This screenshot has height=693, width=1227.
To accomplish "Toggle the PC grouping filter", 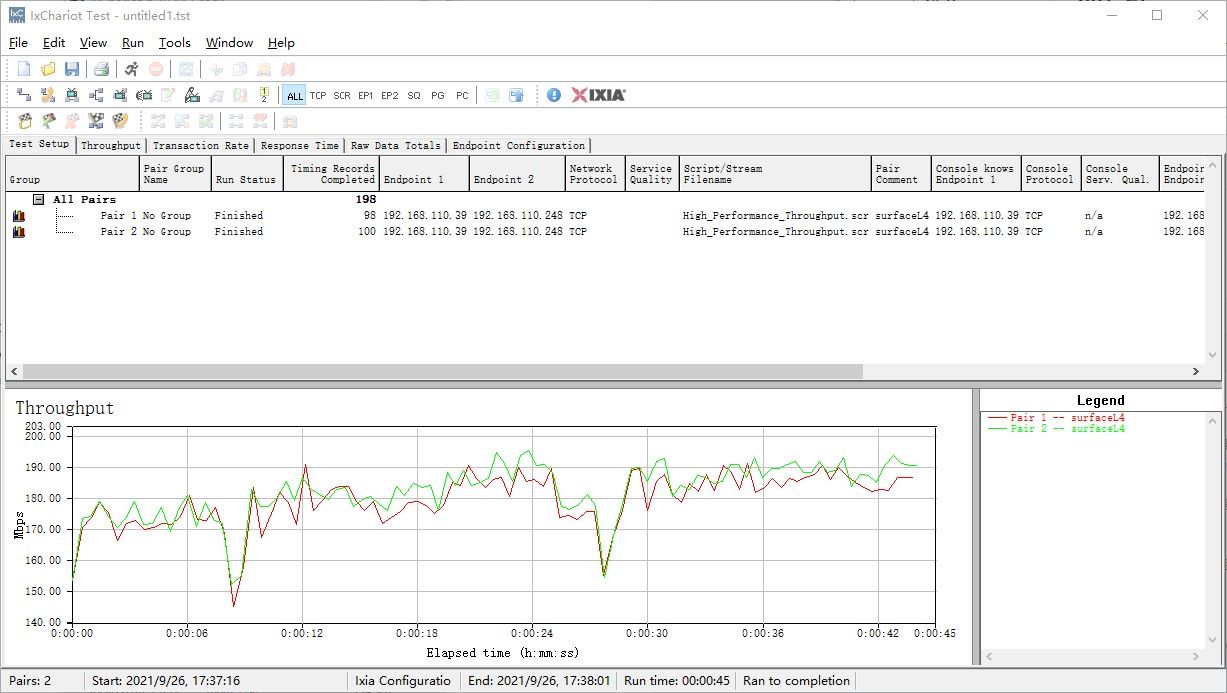I will click(462, 96).
